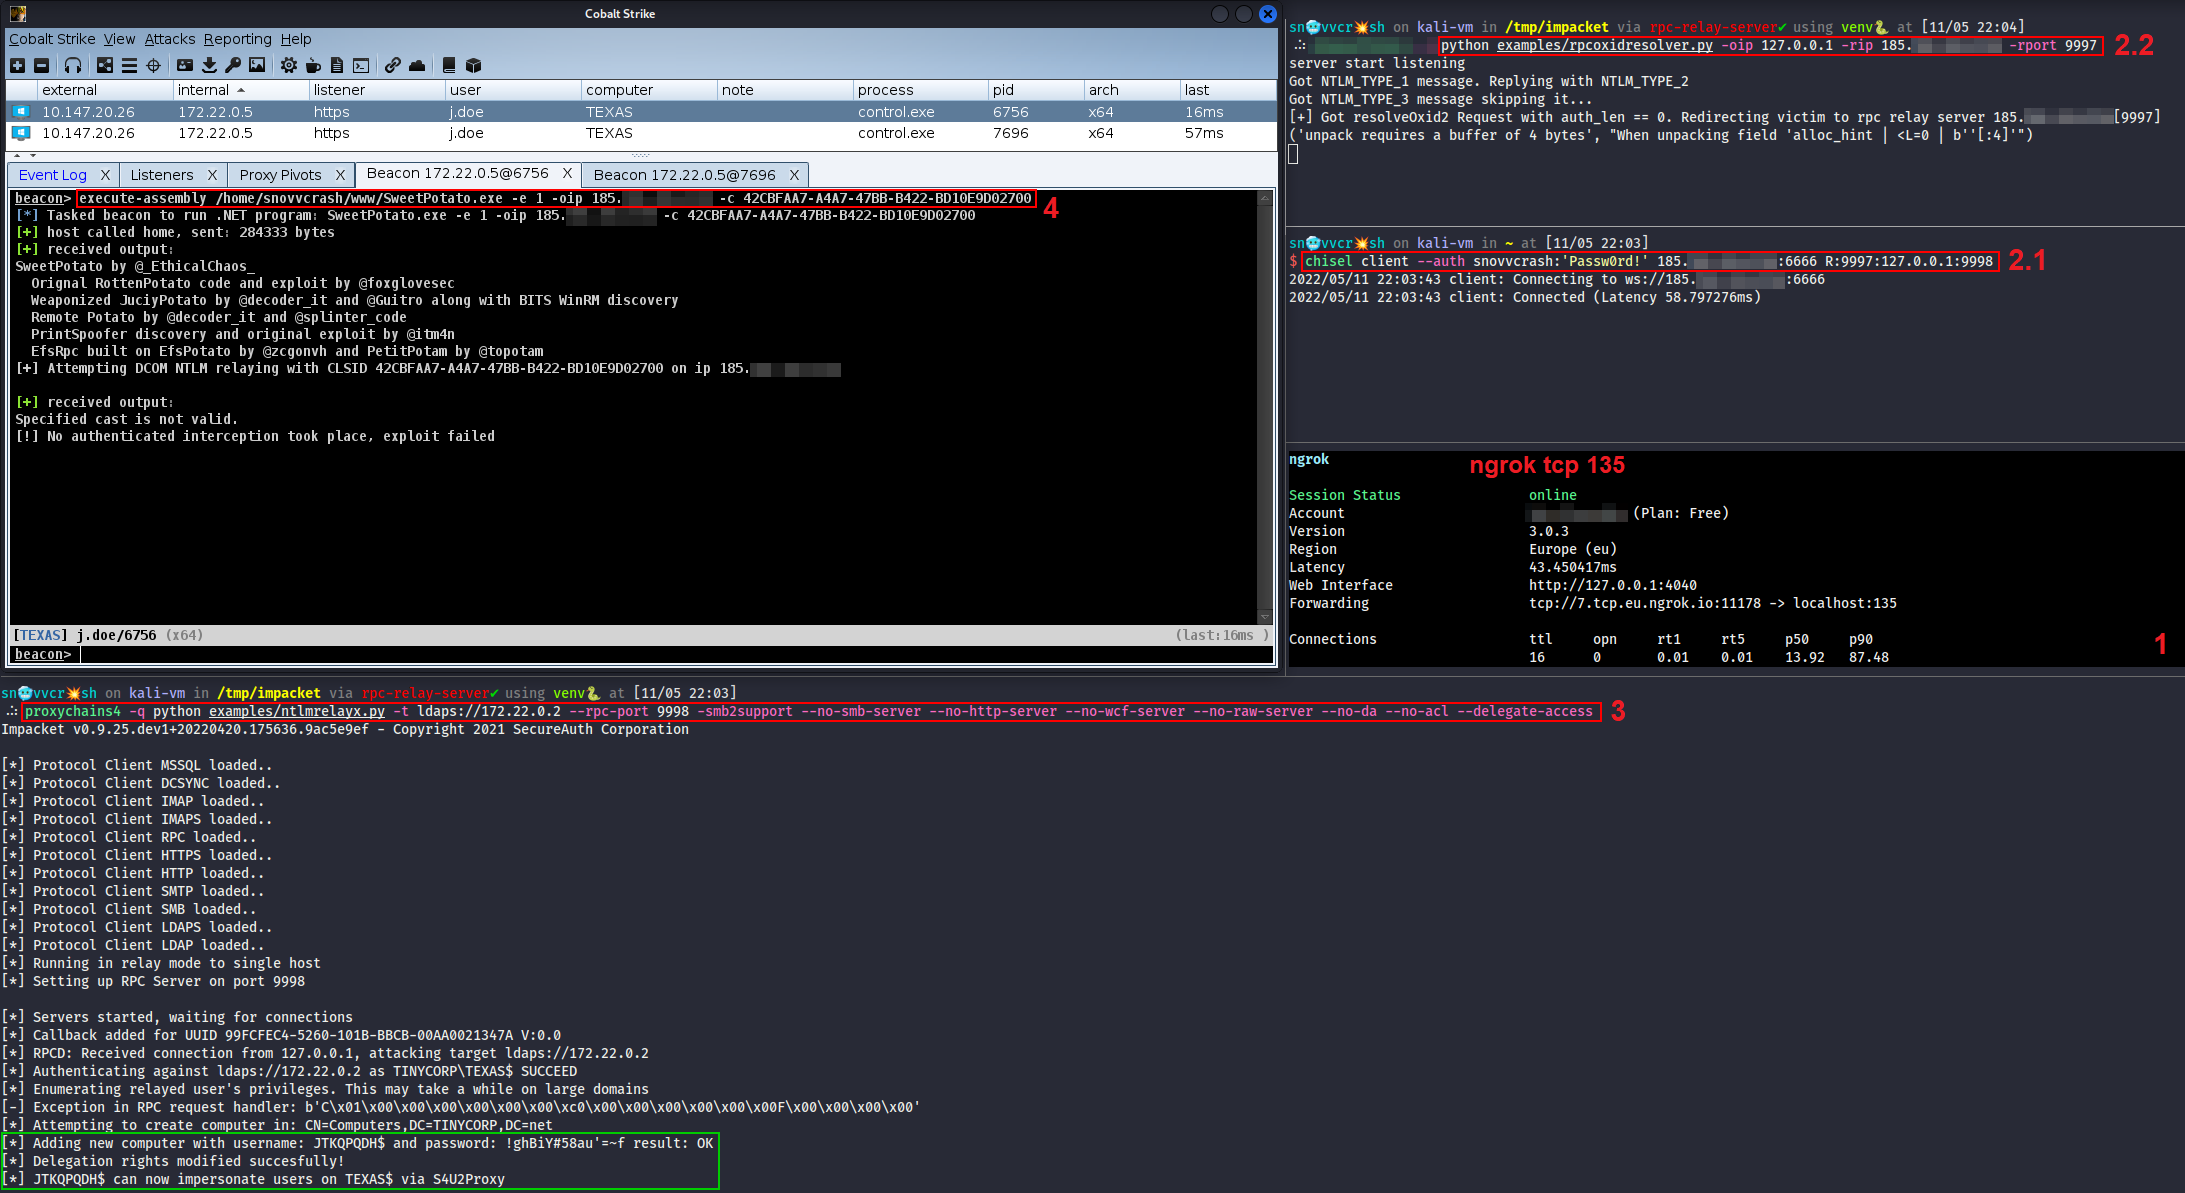Open the credentials key icon
This screenshot has width=2185, height=1193.
(x=232, y=66)
